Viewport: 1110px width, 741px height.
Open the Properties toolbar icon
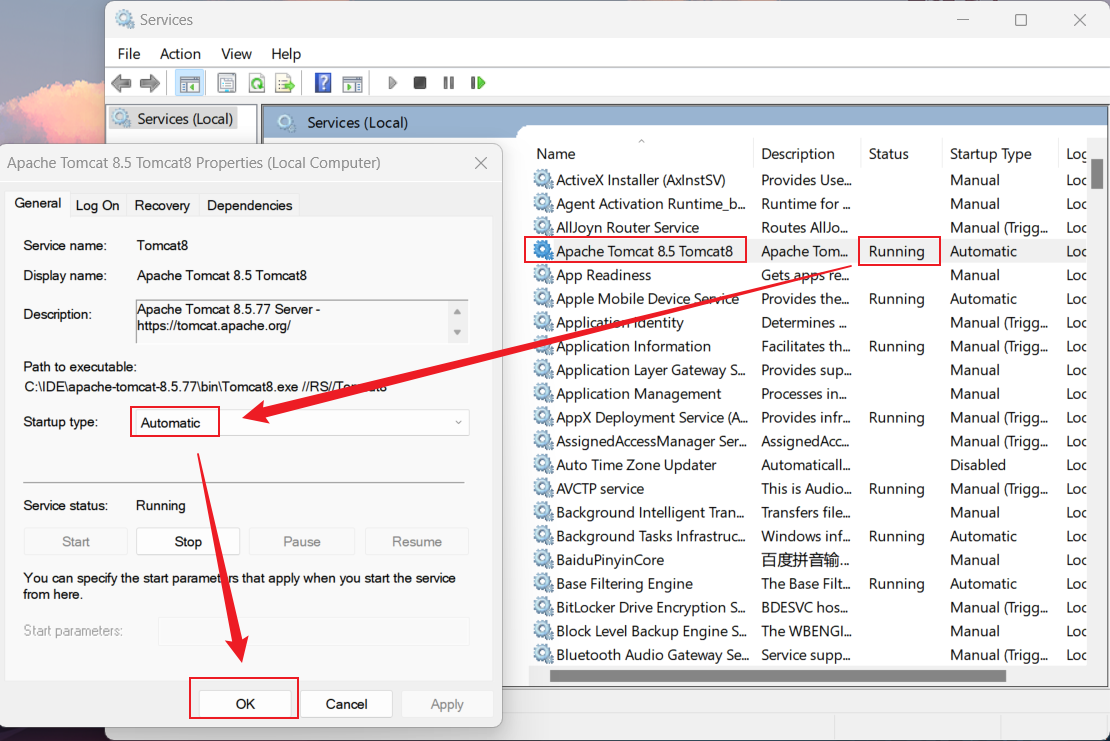pos(227,83)
